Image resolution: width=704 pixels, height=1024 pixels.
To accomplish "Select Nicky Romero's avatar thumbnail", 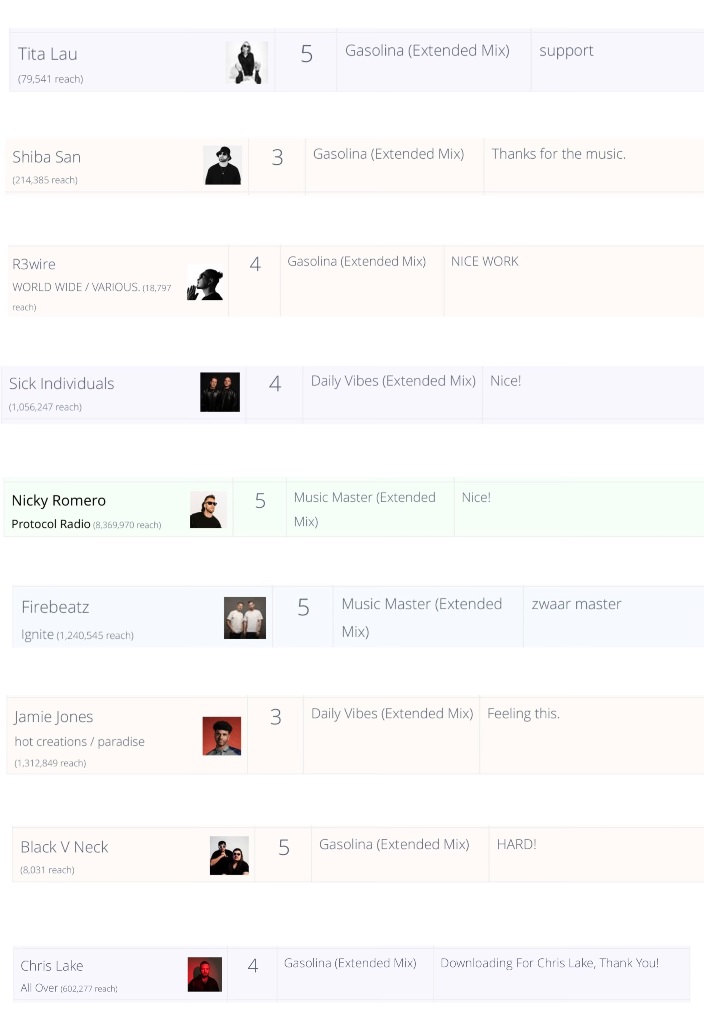I will coord(208,509).
